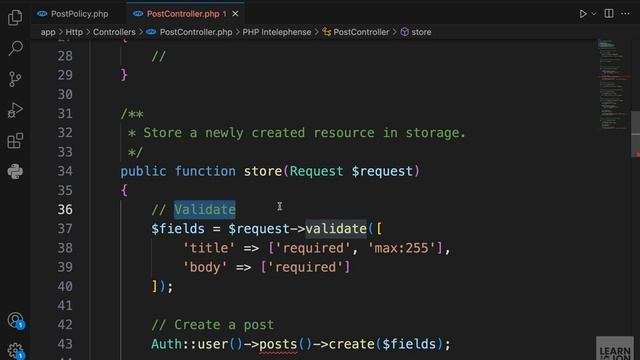Click the selected word 'Validate' in comment
The image size is (640, 360).
205,209
